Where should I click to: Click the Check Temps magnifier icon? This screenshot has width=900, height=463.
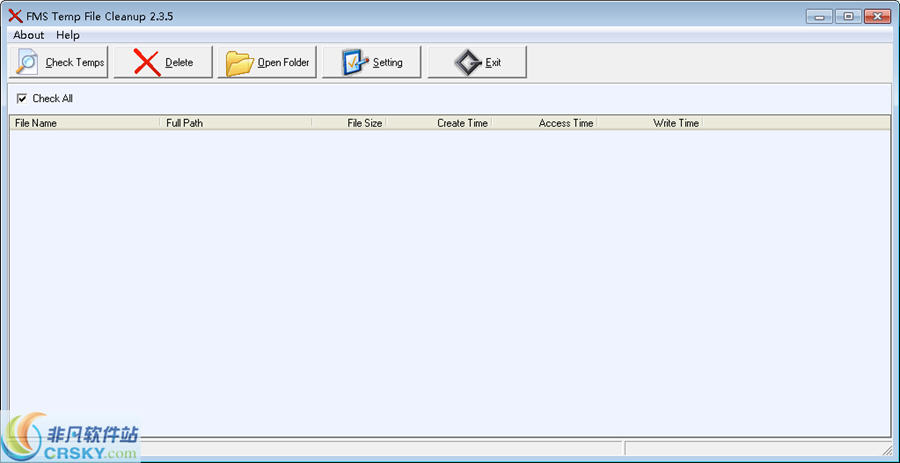(26, 62)
